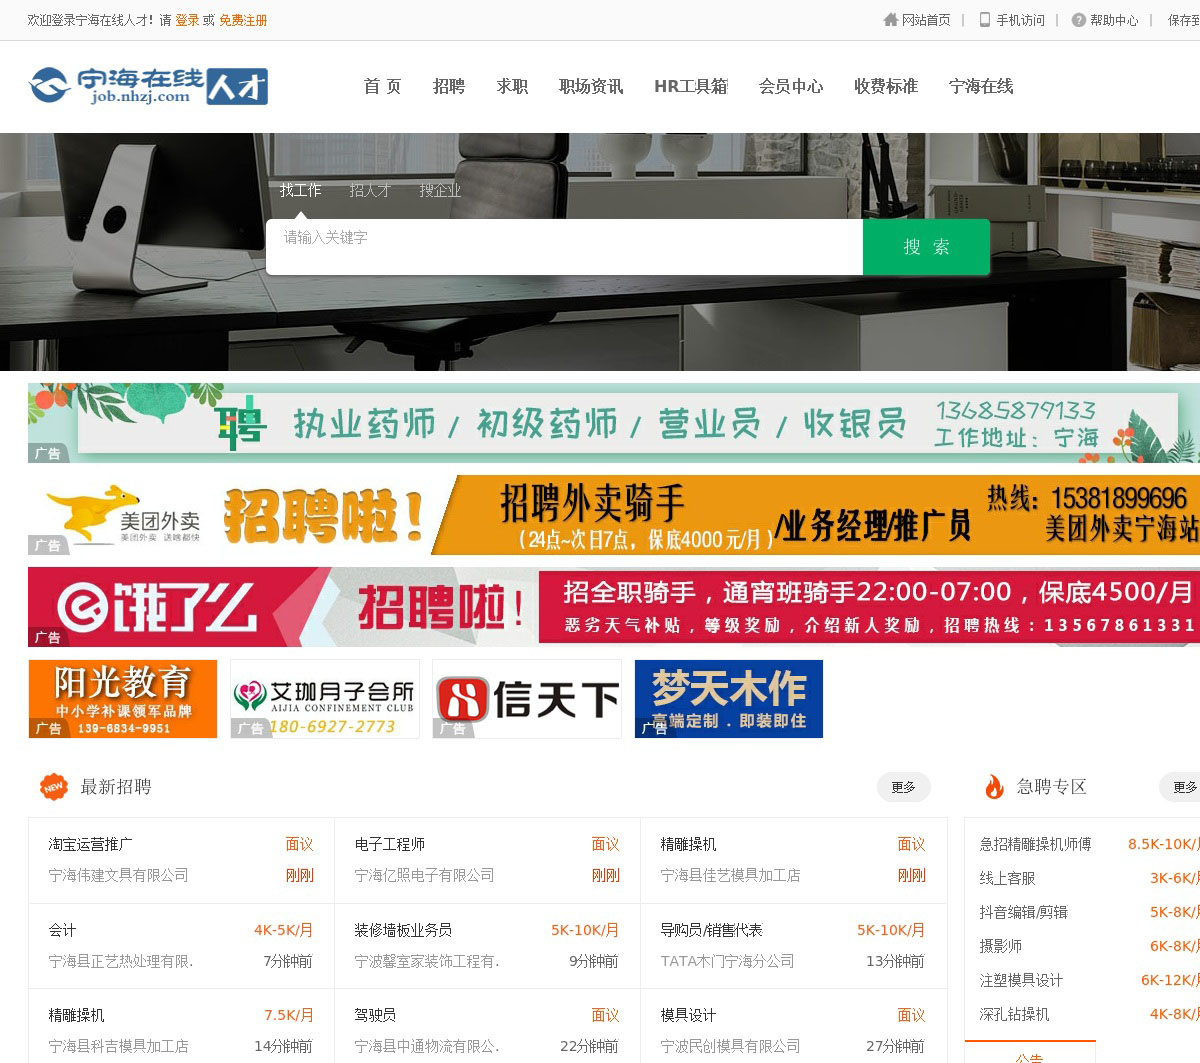This screenshot has height=1063, width=1200.
Task: Open the HR工具箱 menu
Action: pos(691,87)
